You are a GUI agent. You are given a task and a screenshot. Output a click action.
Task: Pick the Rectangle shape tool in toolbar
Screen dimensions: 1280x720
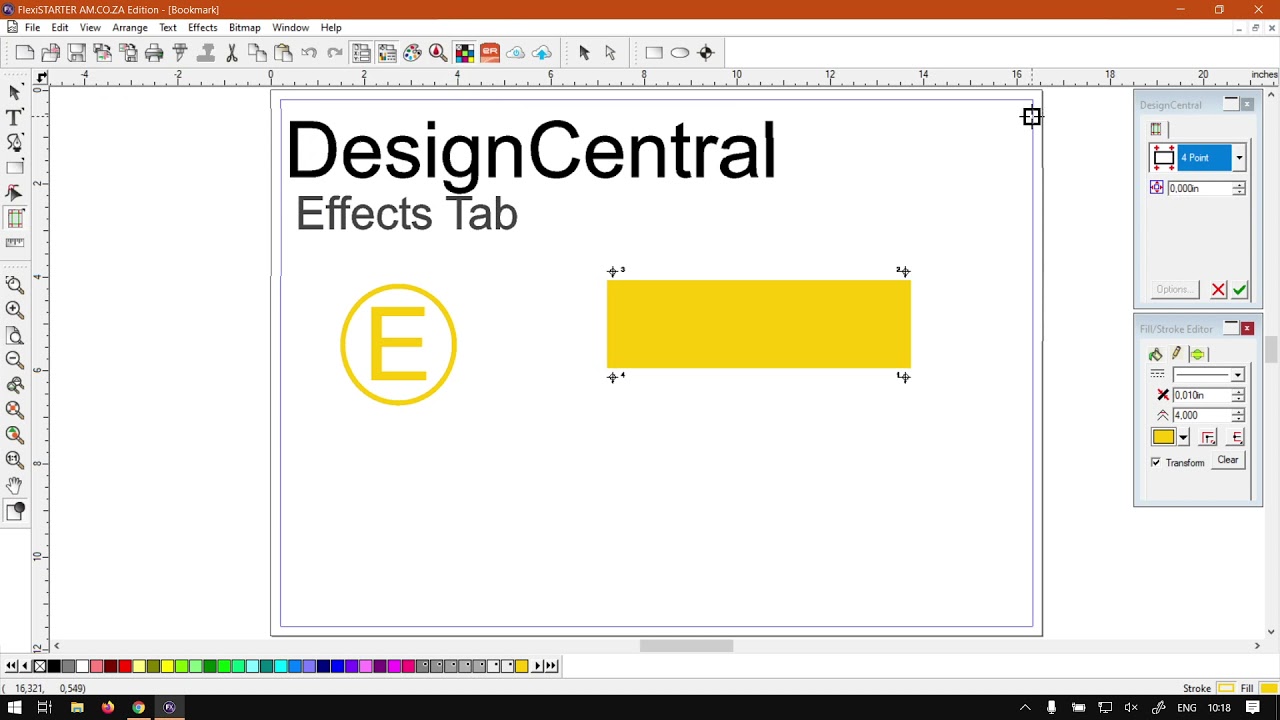(x=654, y=53)
